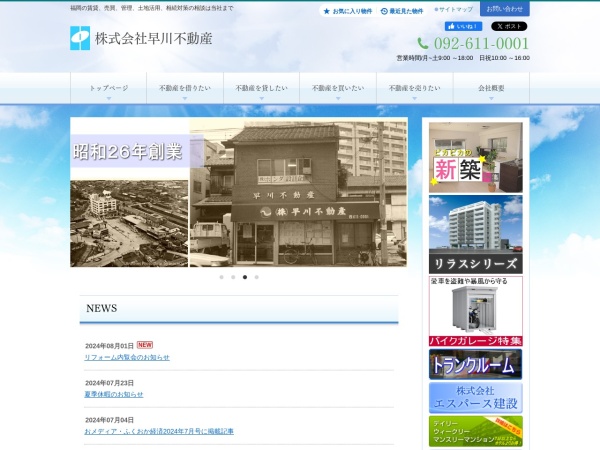Open 夏季休暇のお知らせ news link
This screenshot has width=600, height=450.
point(114,394)
